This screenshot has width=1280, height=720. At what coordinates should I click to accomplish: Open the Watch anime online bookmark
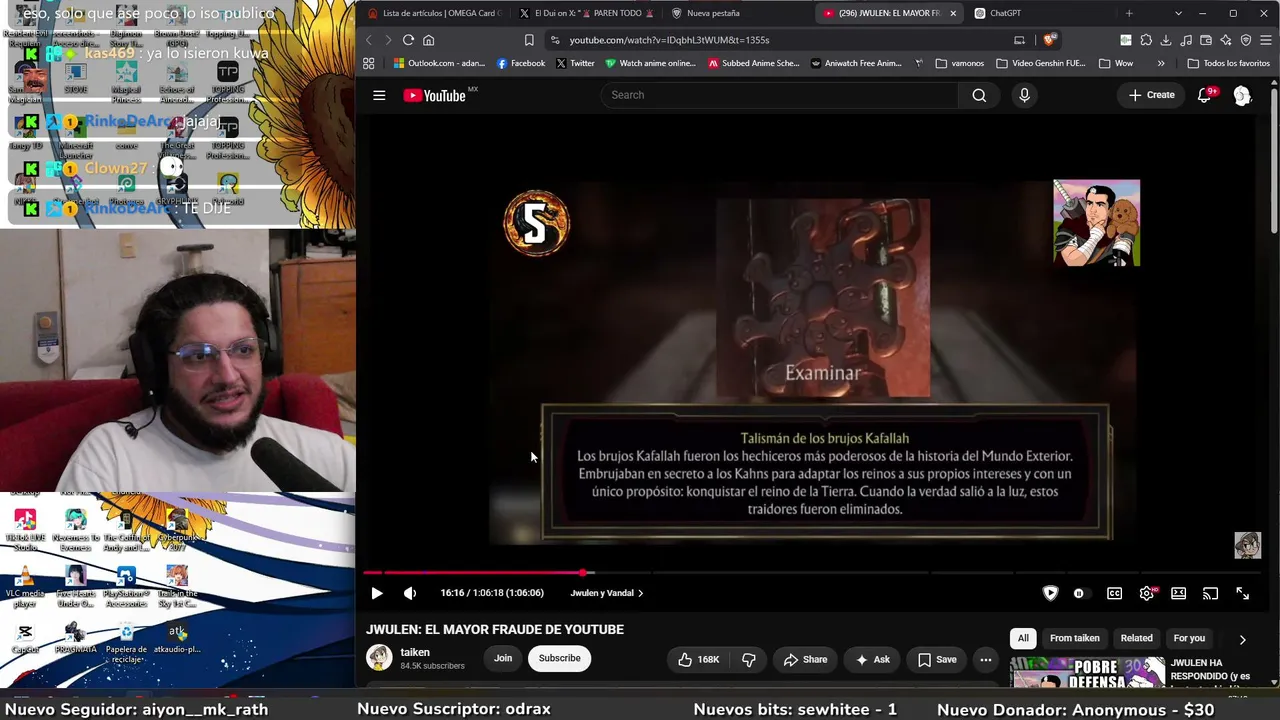tap(650, 63)
